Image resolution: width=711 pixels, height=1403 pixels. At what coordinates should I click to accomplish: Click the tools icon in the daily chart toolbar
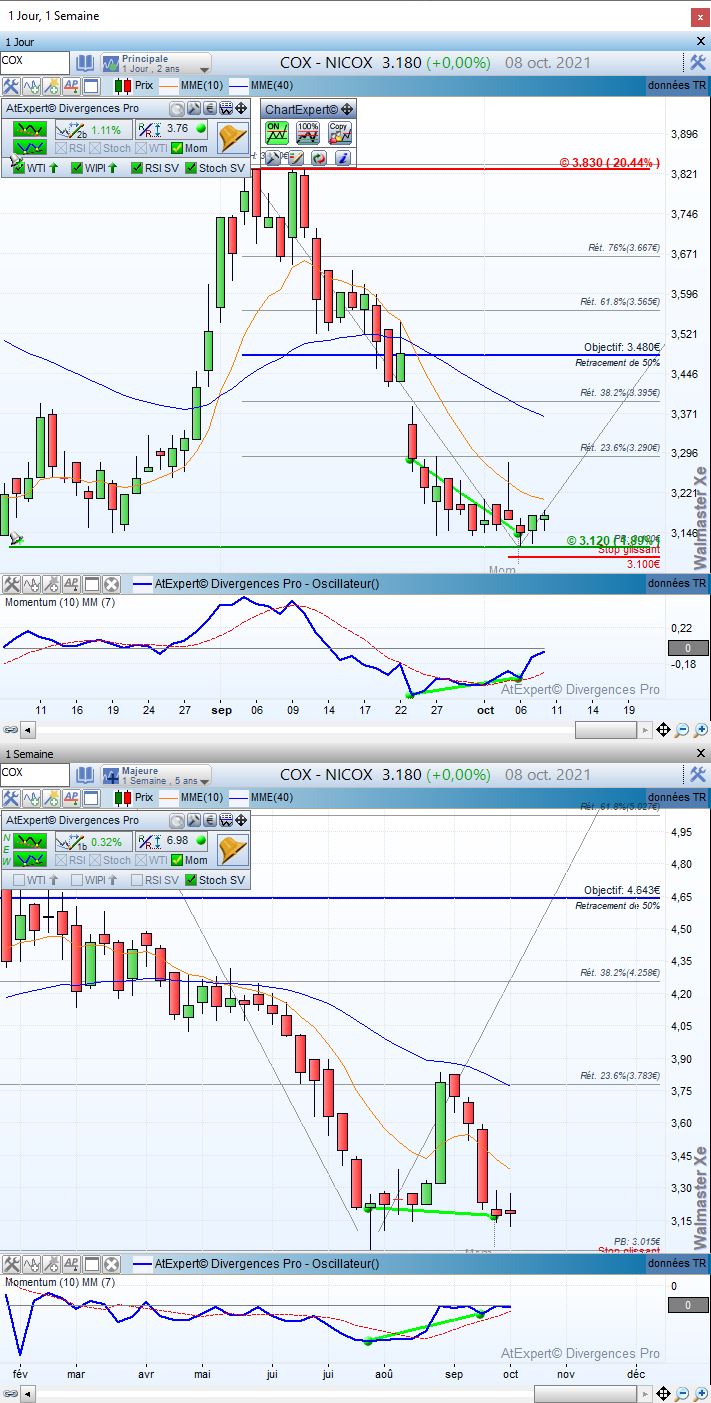(11, 86)
